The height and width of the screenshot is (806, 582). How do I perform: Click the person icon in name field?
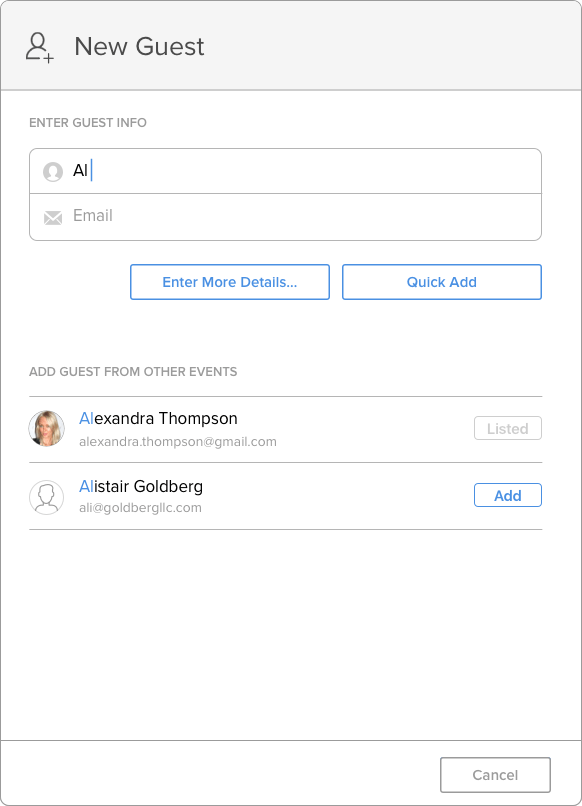52,172
